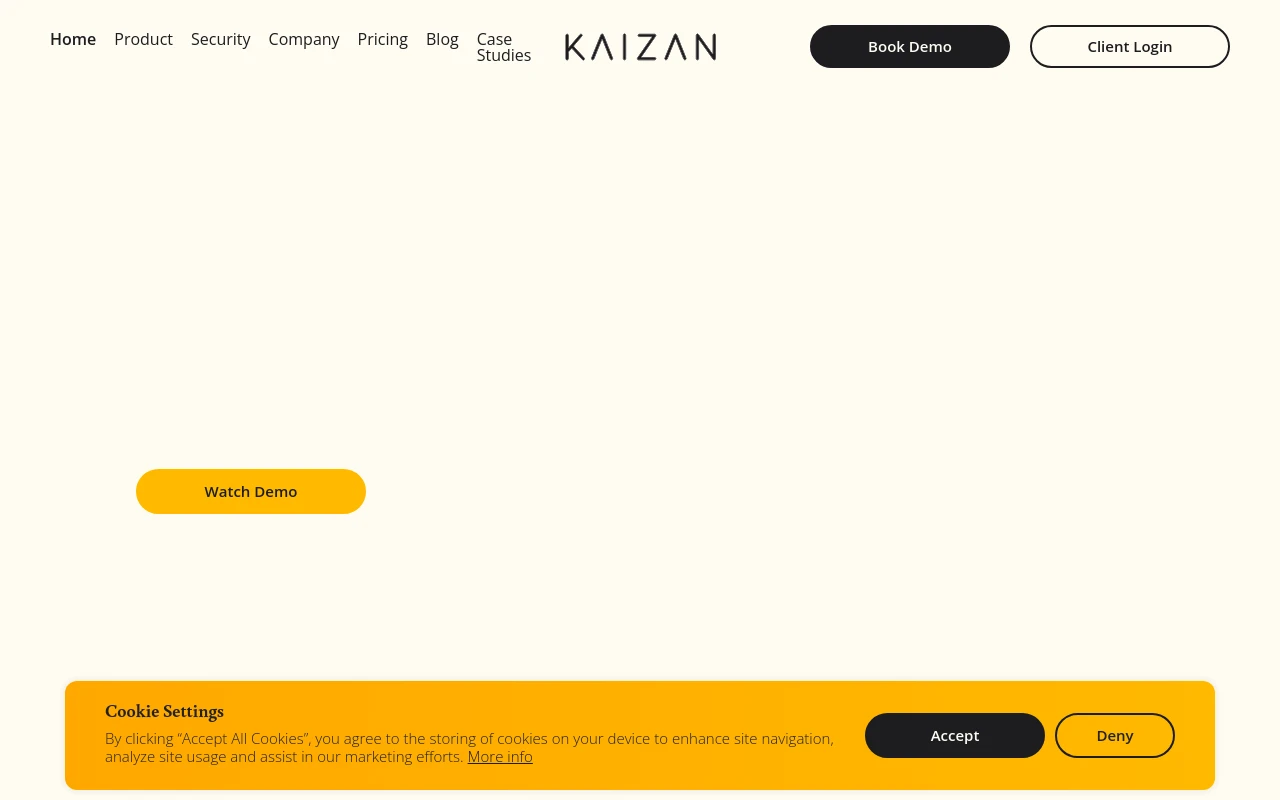Image resolution: width=1280 pixels, height=800 pixels.
Task: Open More info about cookies
Action: (x=500, y=756)
